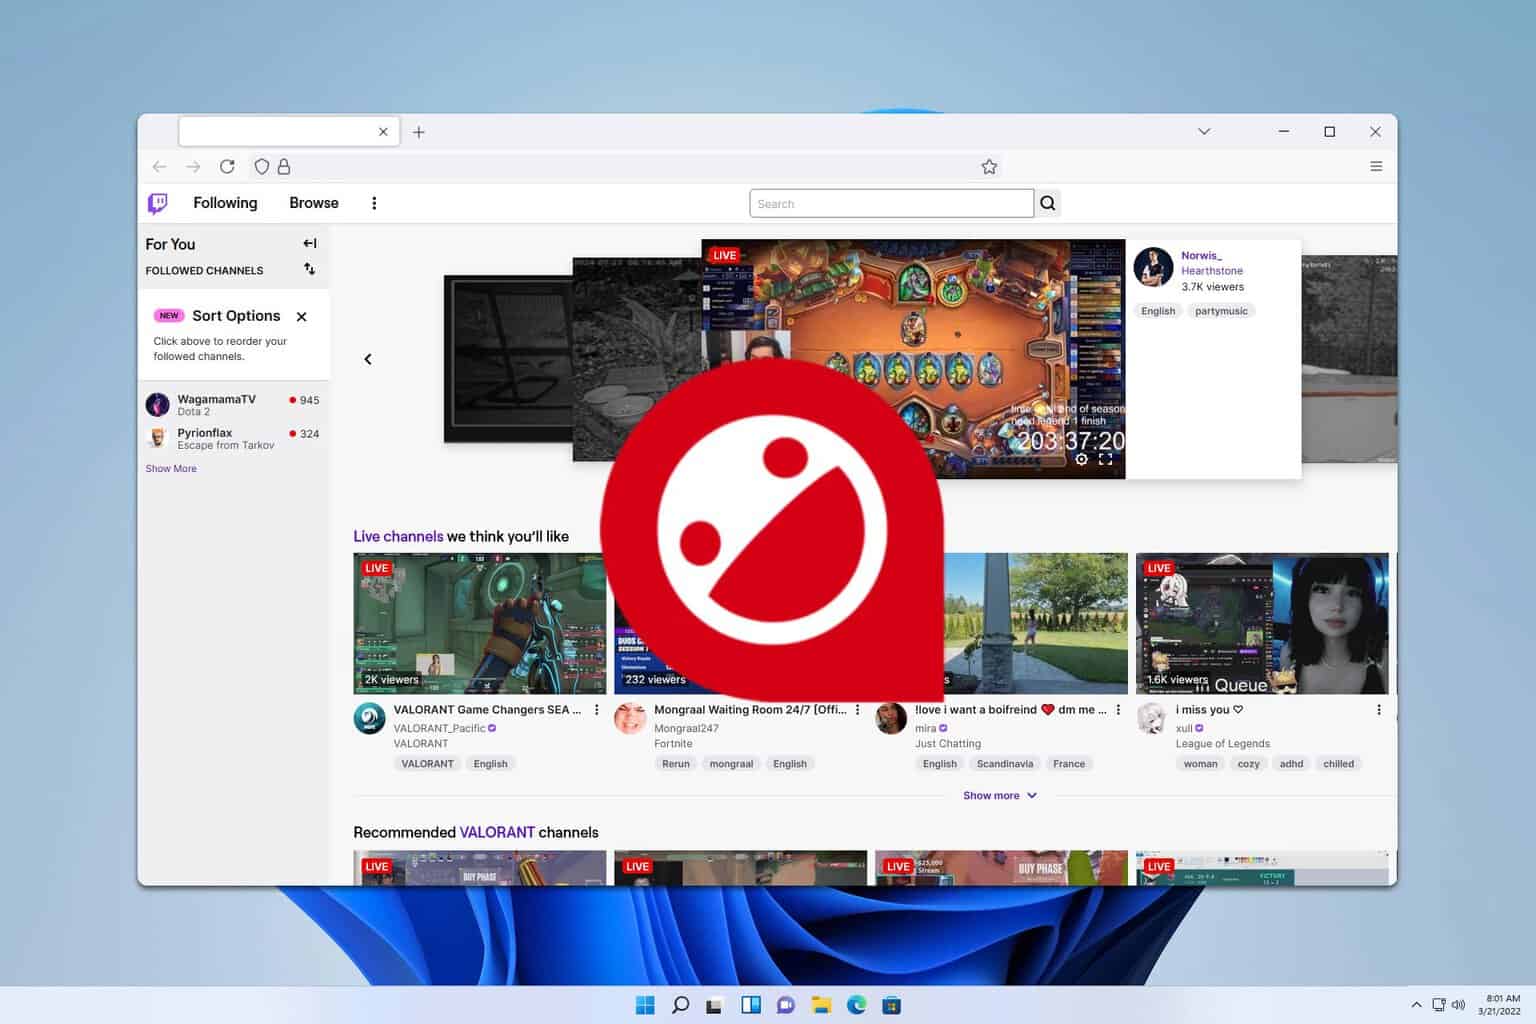Open the xull League of Legends thumbnail
1536x1024 pixels.
coord(1262,623)
